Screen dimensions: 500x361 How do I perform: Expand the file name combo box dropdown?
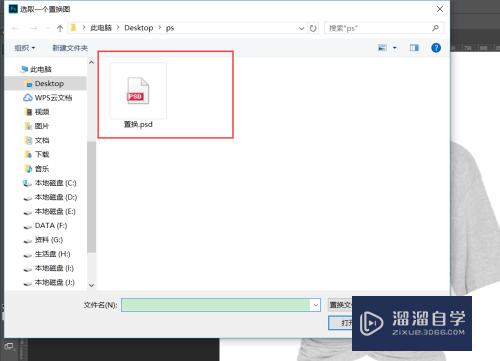[x=315, y=305]
